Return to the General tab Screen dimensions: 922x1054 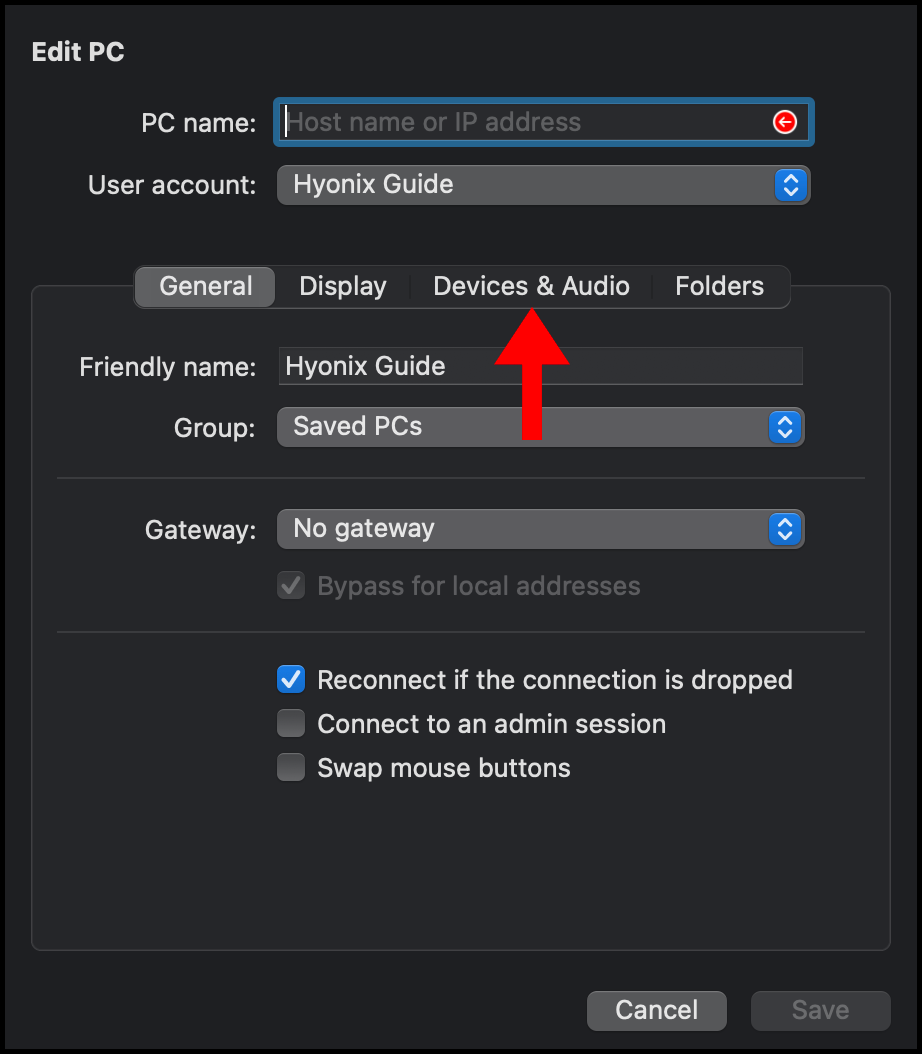click(x=204, y=286)
